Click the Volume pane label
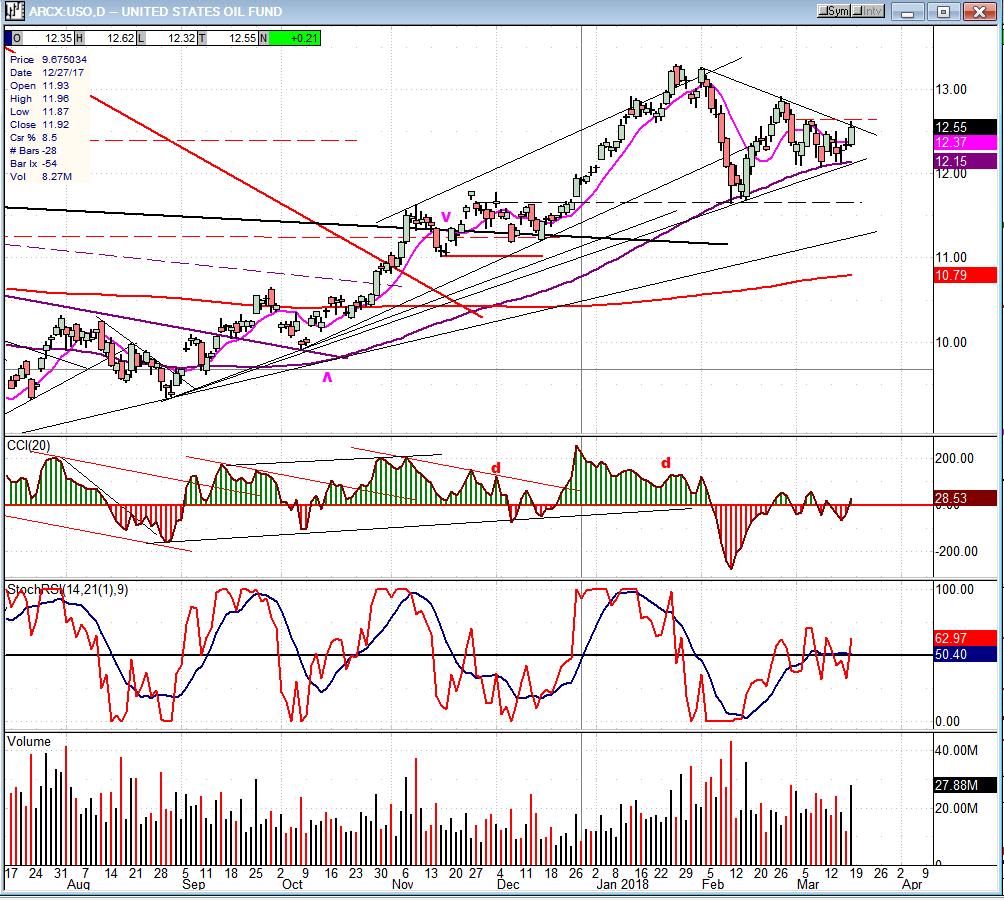1004x900 pixels. tap(29, 741)
